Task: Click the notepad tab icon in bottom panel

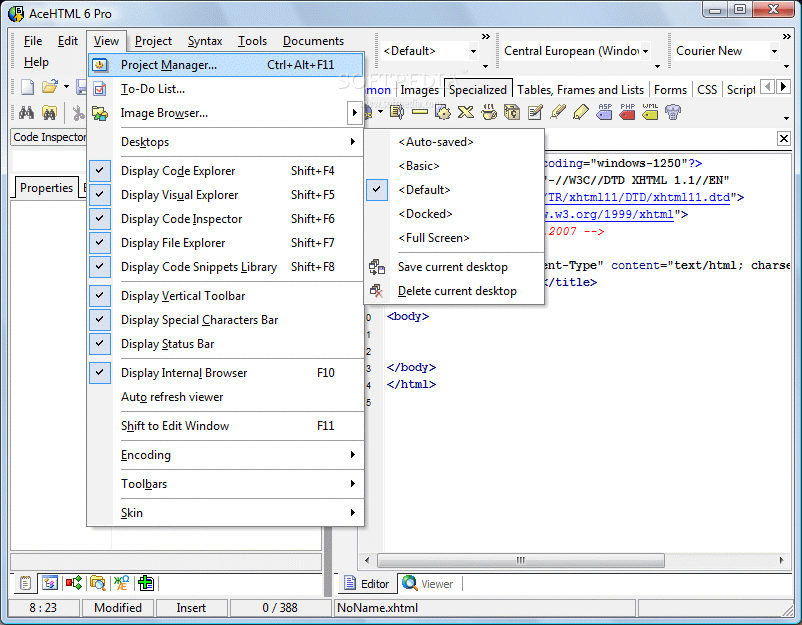Action: click(x=26, y=583)
